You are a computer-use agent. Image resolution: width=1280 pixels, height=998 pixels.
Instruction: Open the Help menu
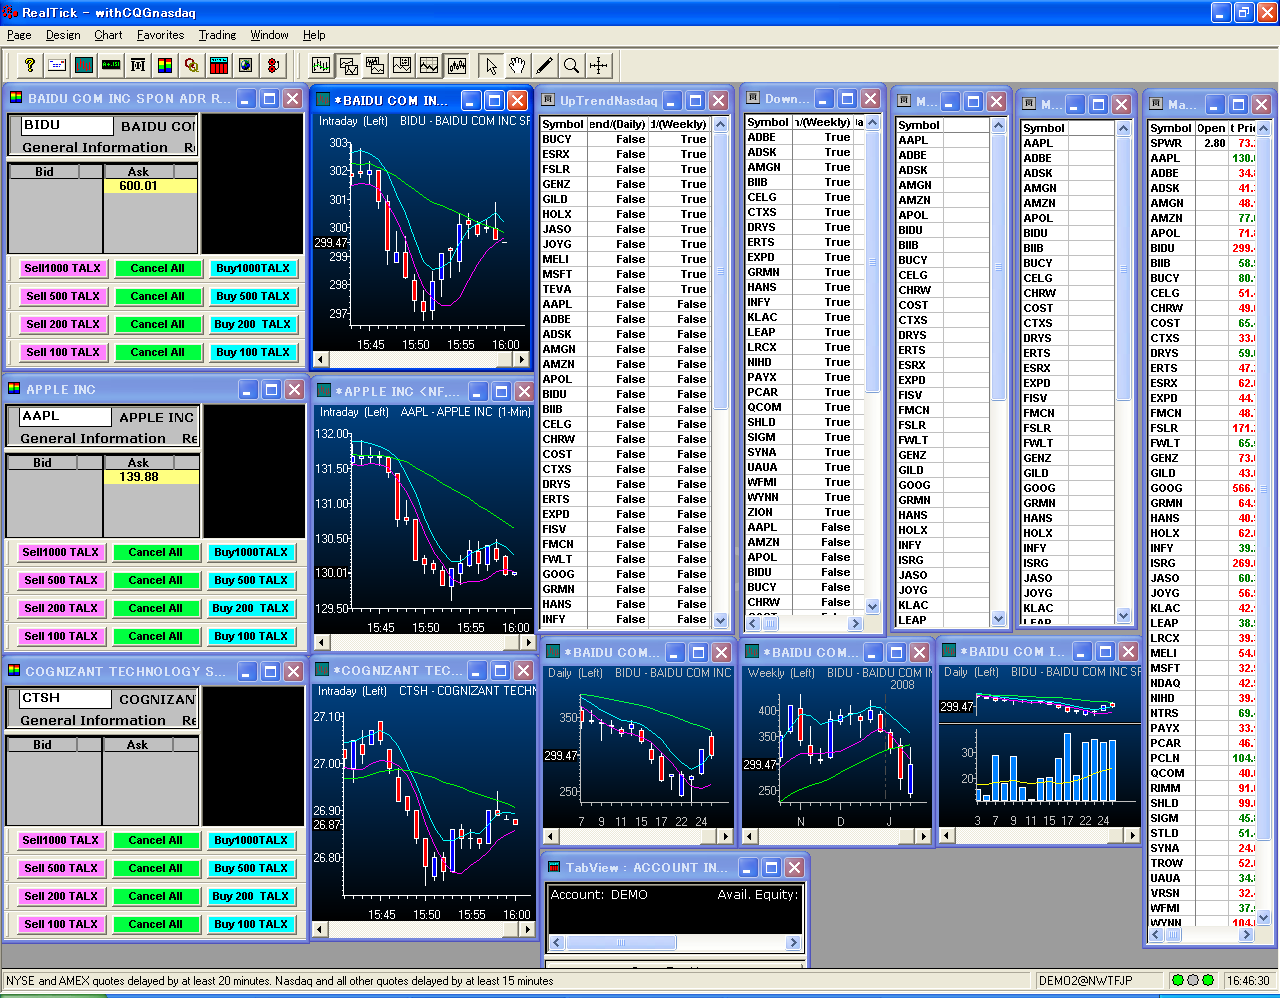tap(314, 35)
